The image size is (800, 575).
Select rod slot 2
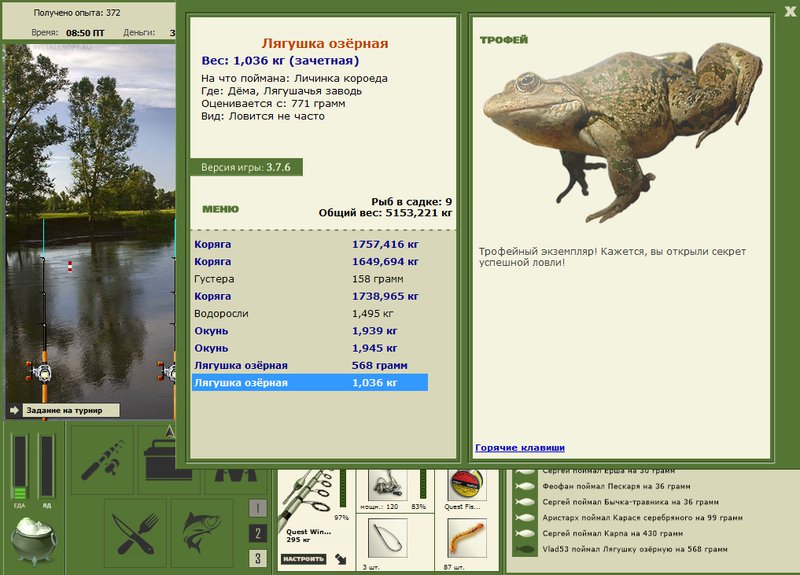tap(258, 533)
